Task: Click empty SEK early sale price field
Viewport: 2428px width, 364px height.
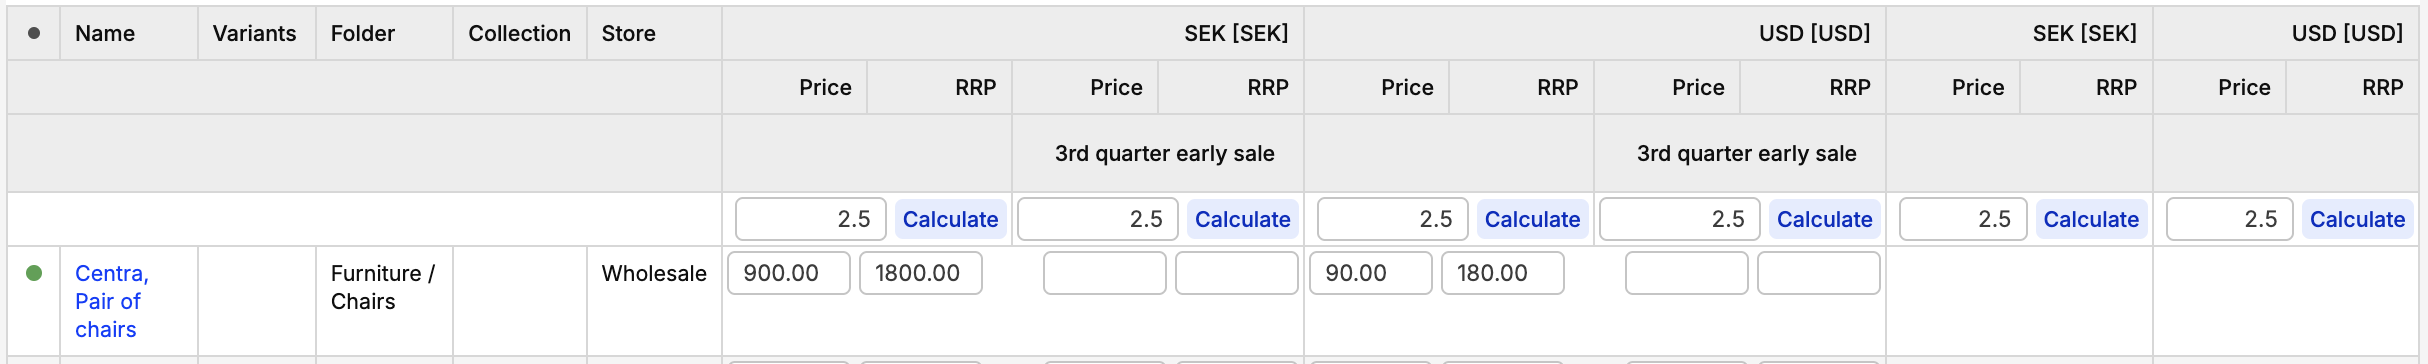Action: pyautogui.click(x=1105, y=273)
